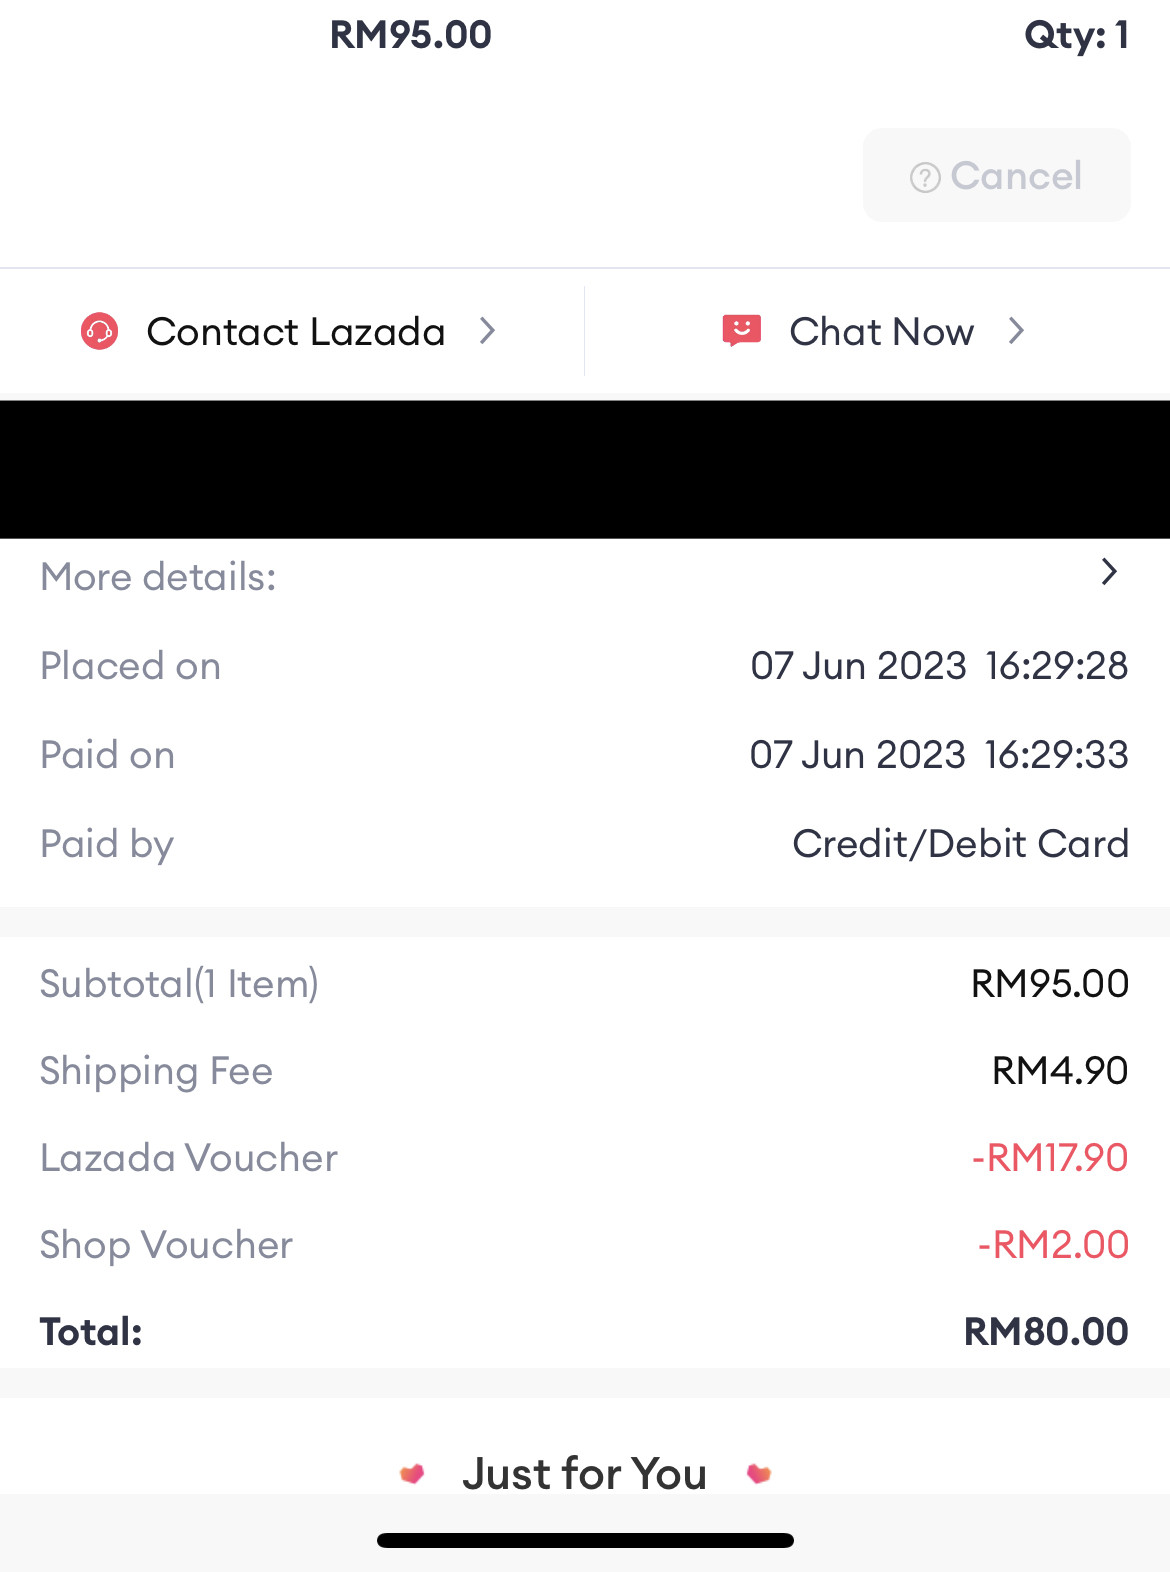Tap the Chat Now smiley bubble icon
Image resolution: width=1170 pixels, height=1572 pixels.
[742, 330]
